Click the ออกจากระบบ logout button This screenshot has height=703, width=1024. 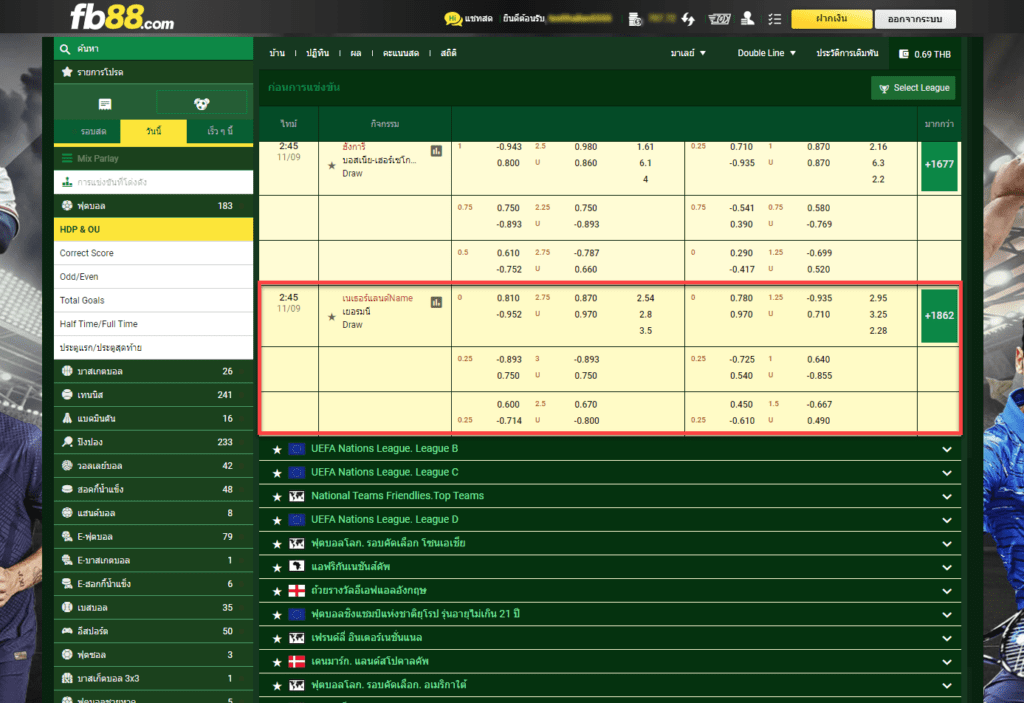[915, 19]
